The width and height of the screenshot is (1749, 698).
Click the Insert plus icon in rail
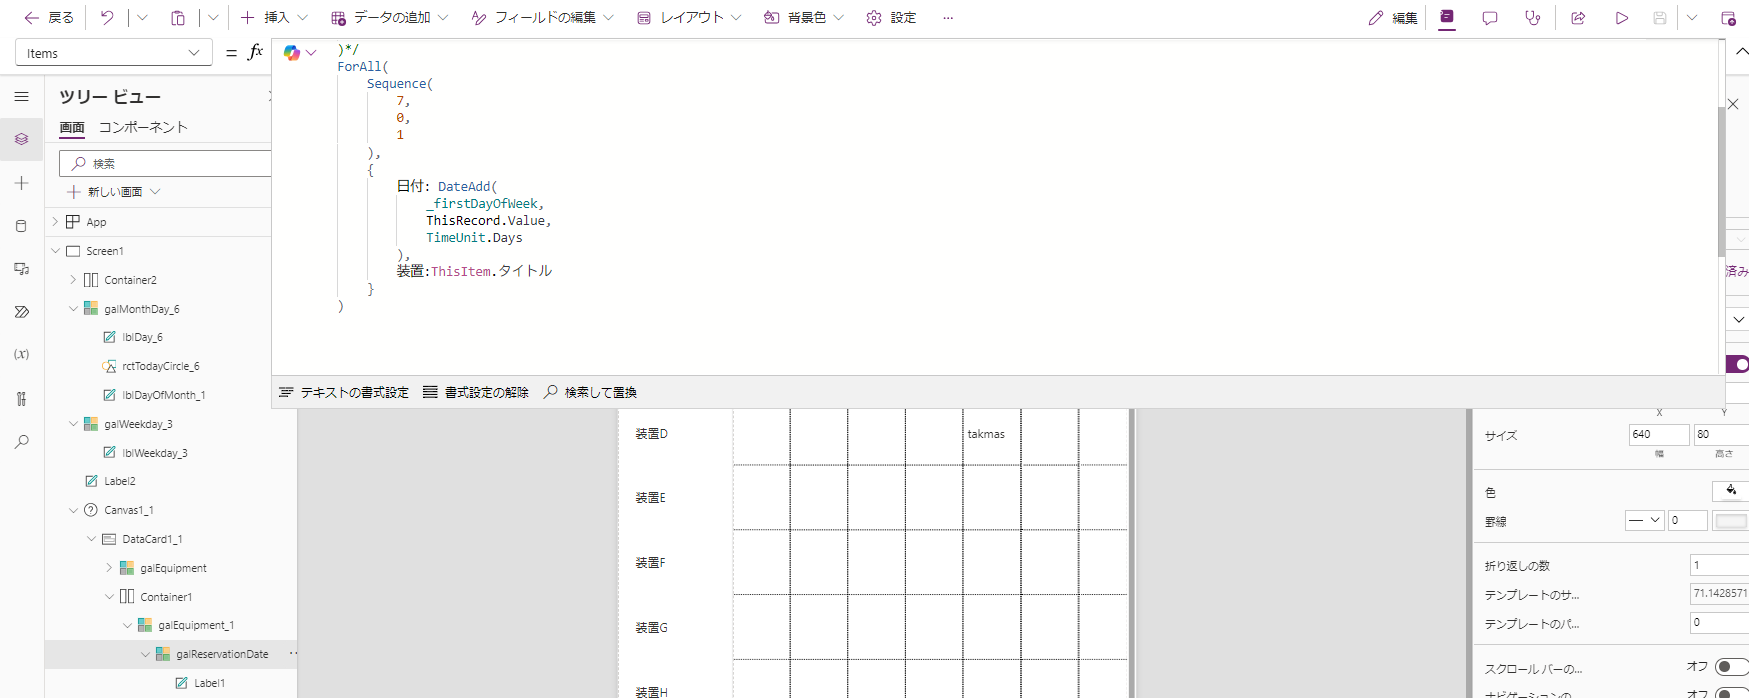coord(21,183)
